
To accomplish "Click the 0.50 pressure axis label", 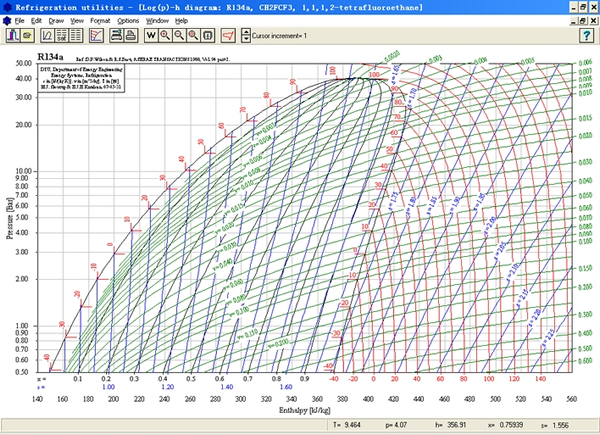I will coord(22,372).
